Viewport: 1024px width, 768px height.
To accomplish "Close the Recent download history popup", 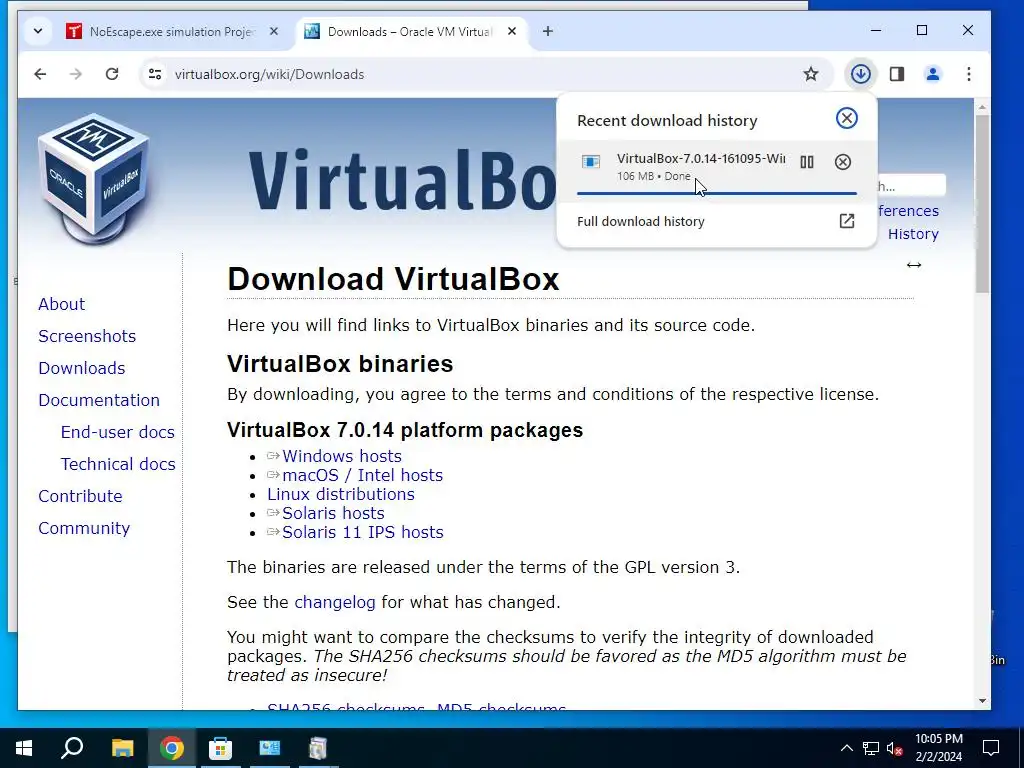I will click(846, 118).
